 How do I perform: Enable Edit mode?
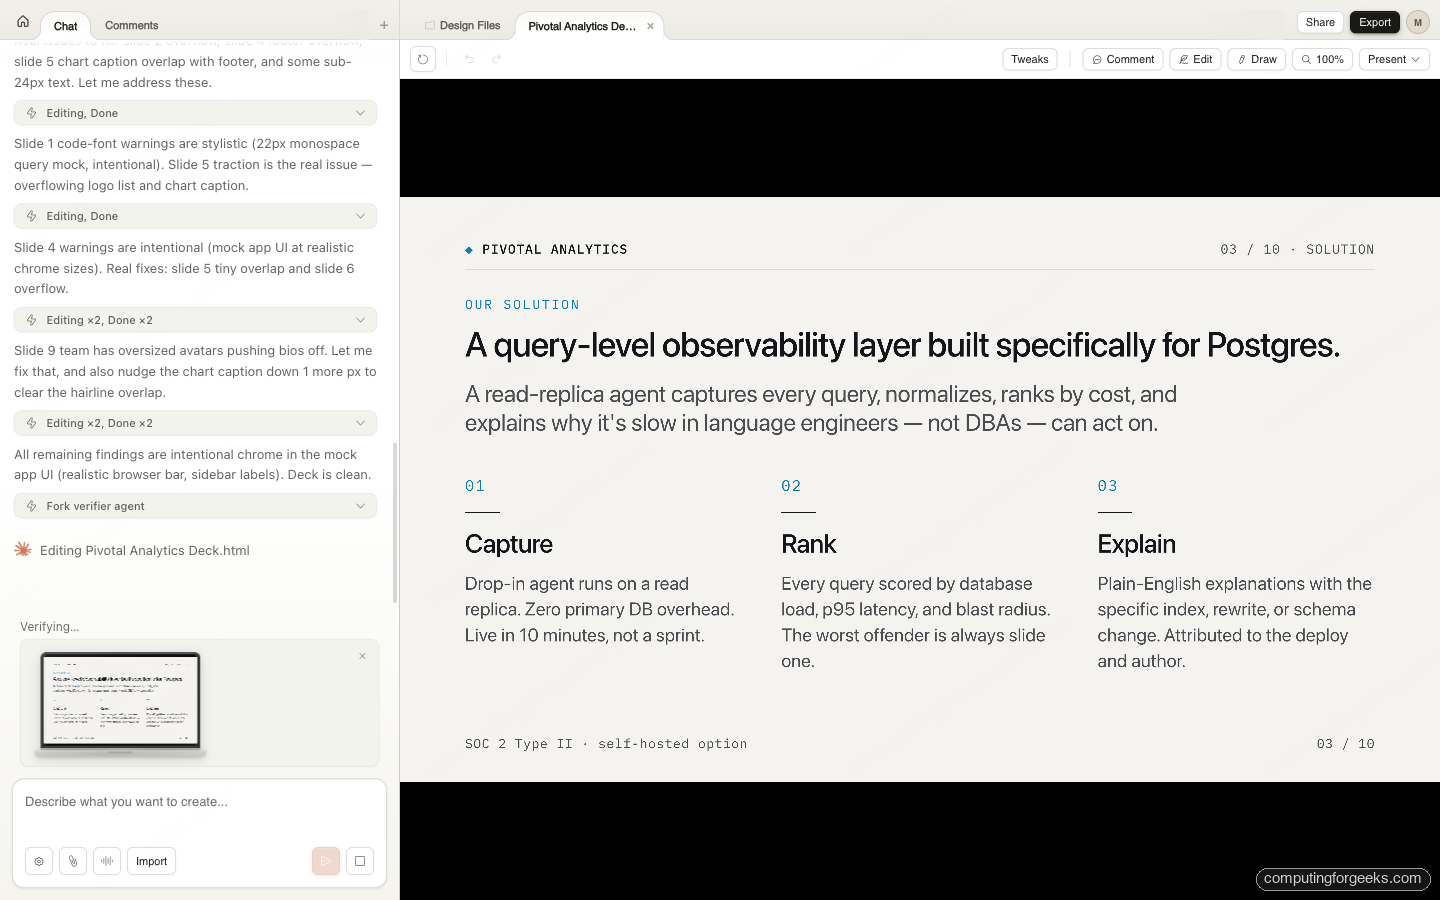1195,59
